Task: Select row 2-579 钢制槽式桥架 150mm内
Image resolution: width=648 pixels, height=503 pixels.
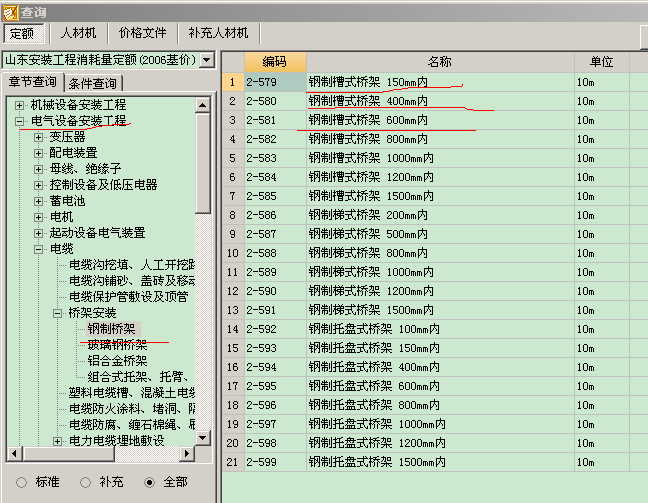Action: click(x=435, y=82)
